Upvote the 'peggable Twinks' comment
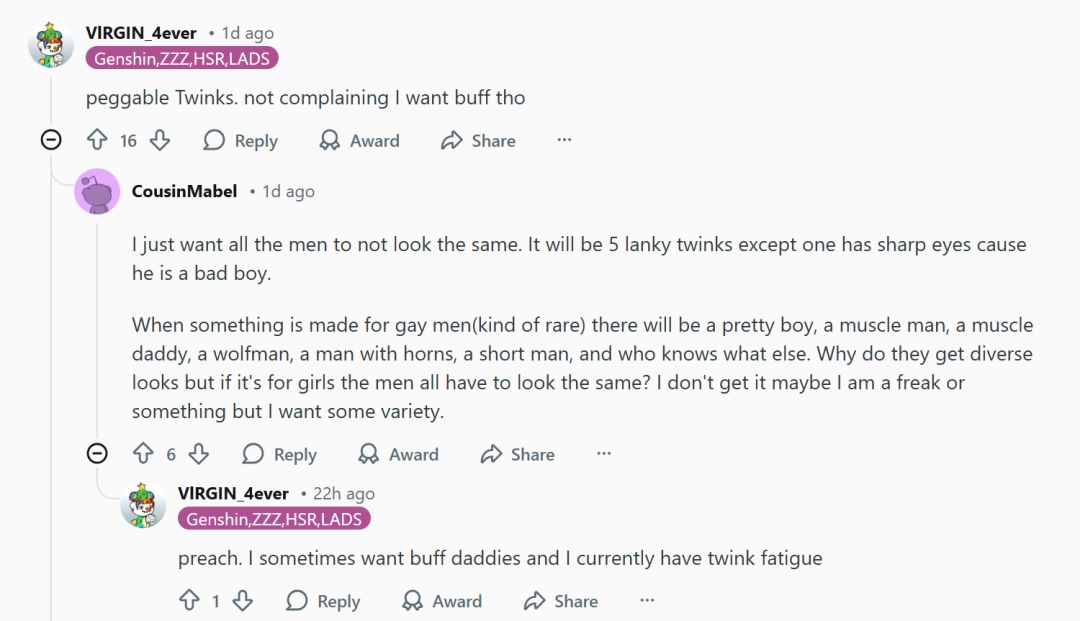The image size is (1080, 621). point(97,141)
